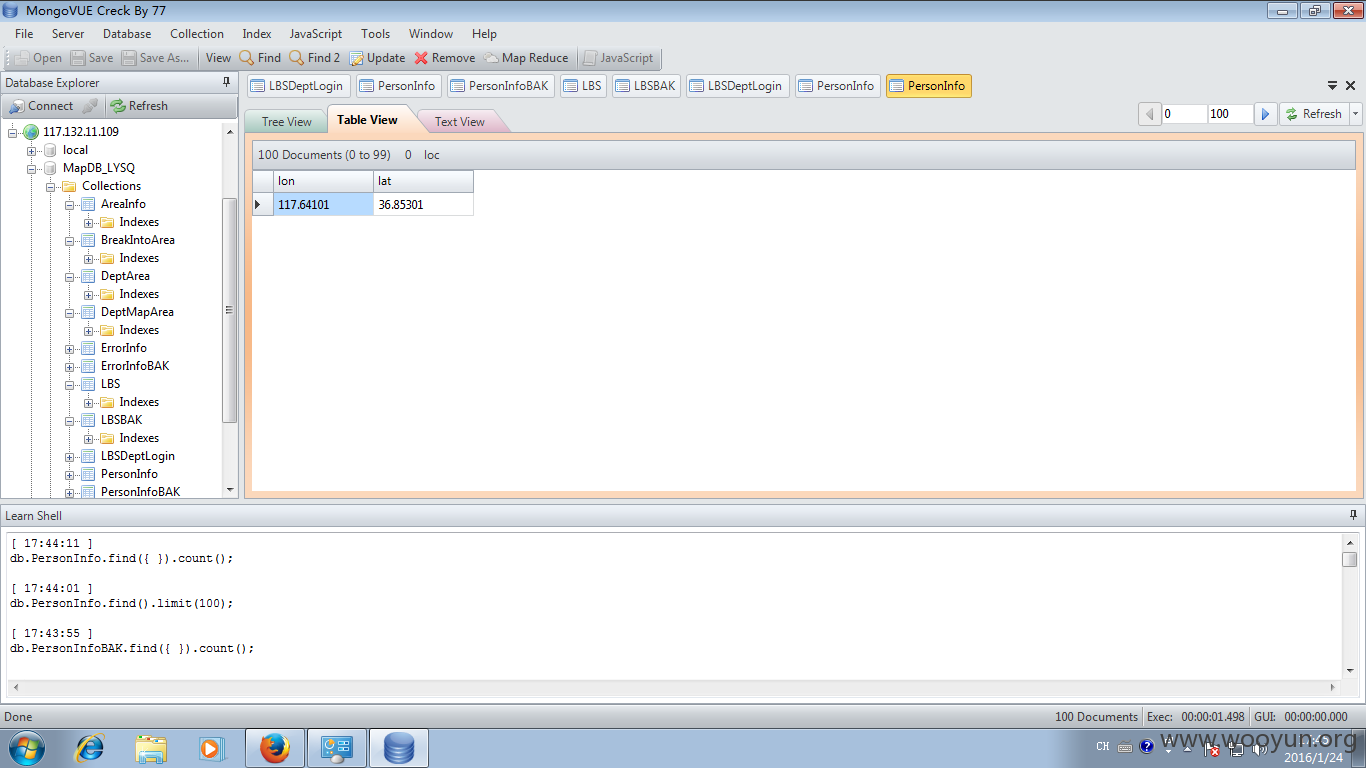
Task: Open the document tabs list dropdown arrow
Action: 1333,86
